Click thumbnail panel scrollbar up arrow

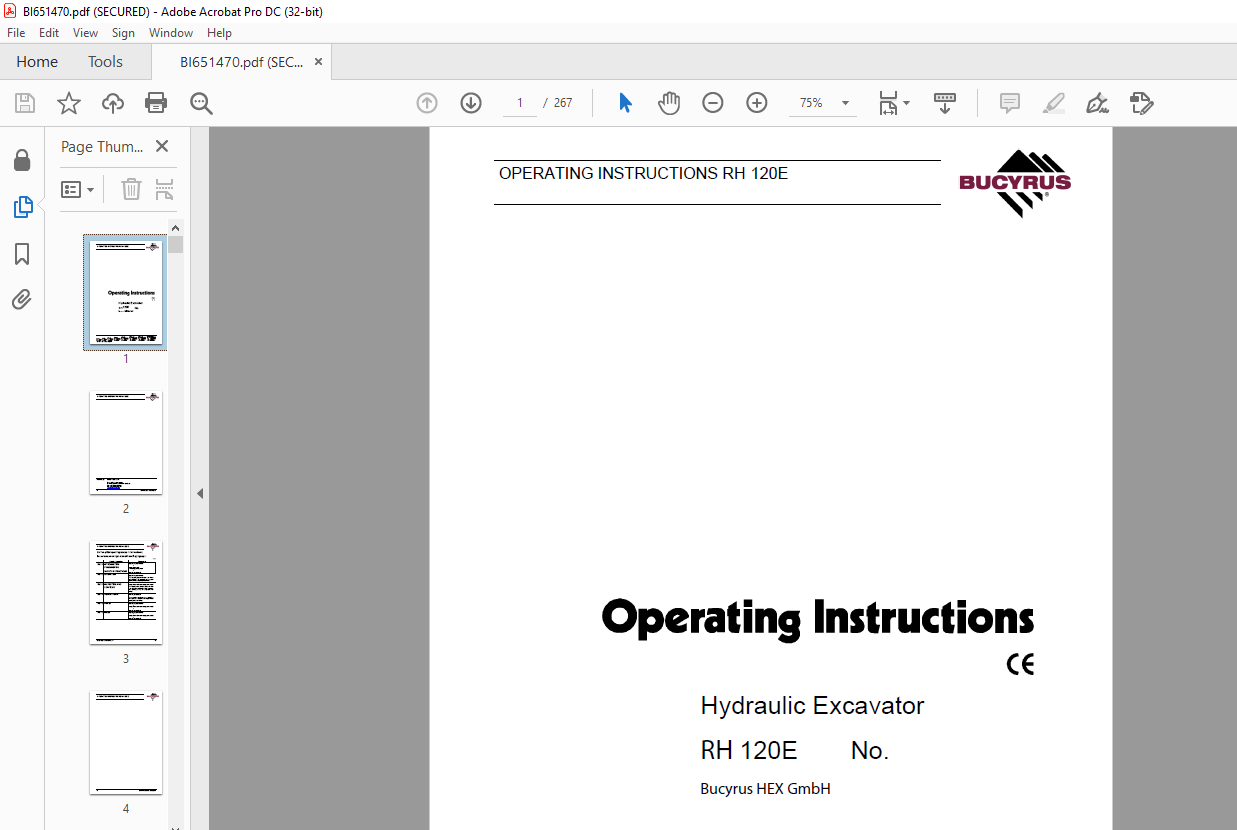click(x=176, y=227)
